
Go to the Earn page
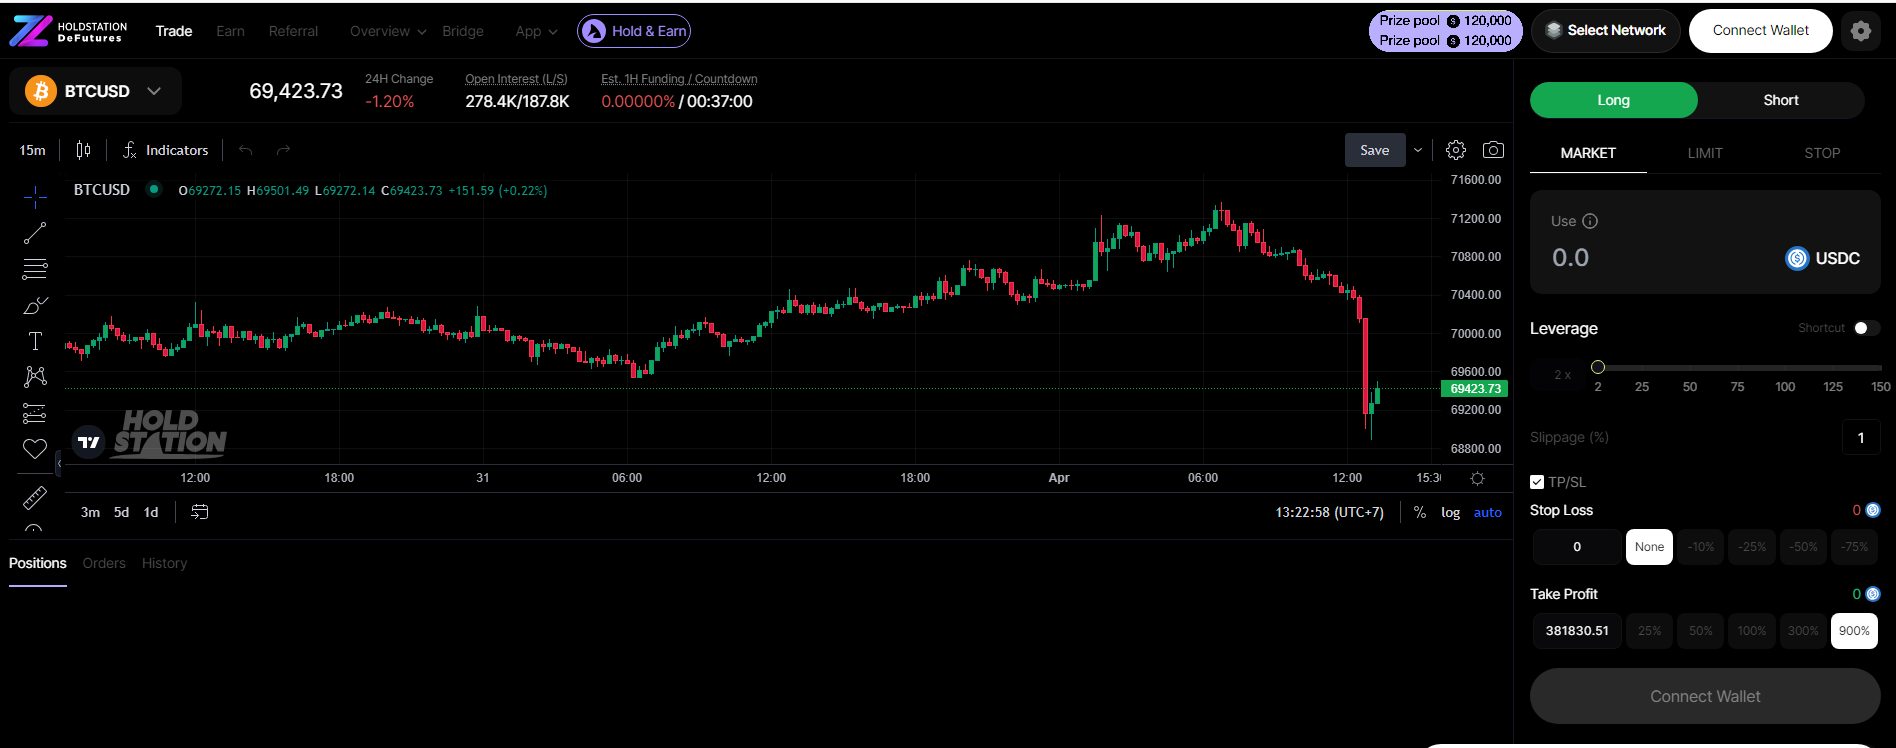click(230, 31)
